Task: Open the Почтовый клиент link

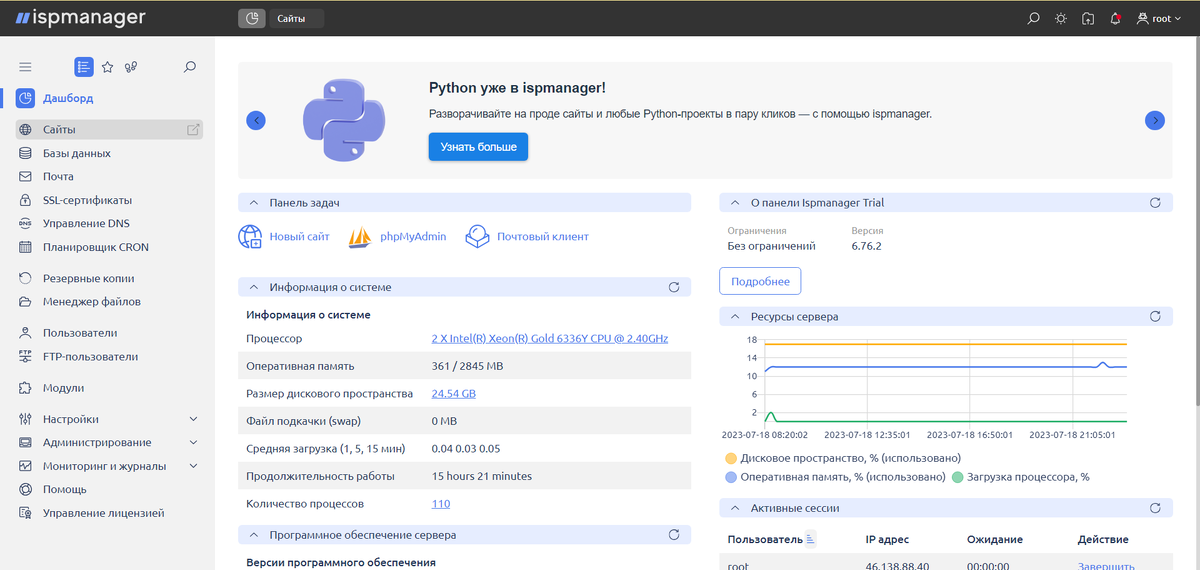Action: [543, 237]
